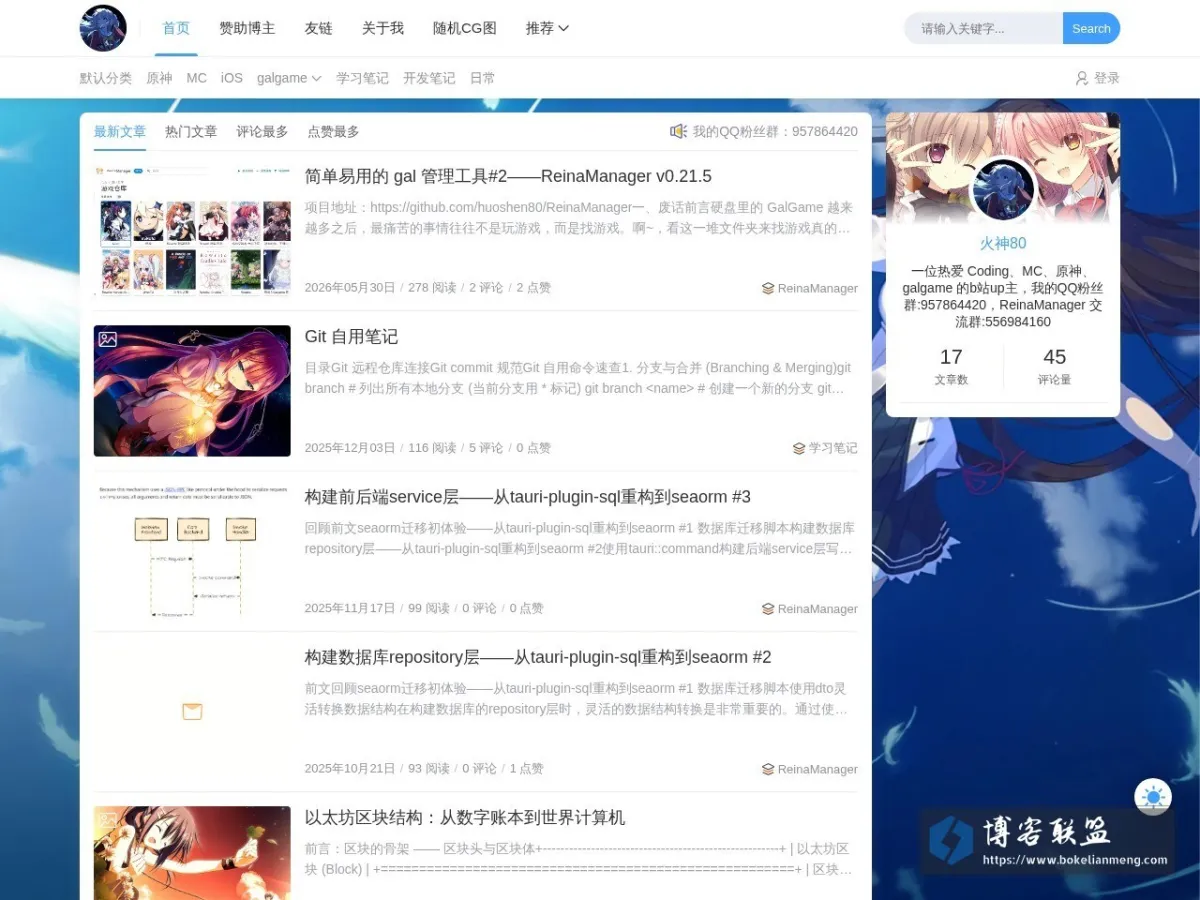Click the Git 自用笔记 article thumbnail

coord(192,391)
